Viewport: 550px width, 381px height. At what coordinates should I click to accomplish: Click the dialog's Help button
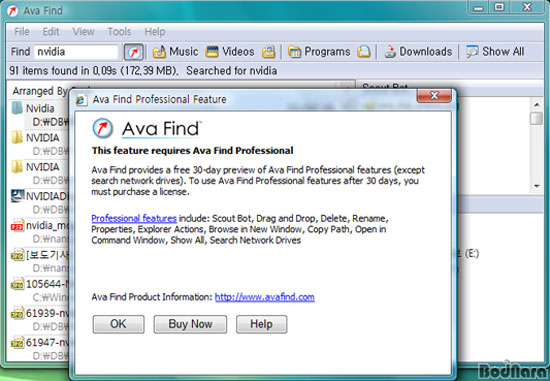(x=261, y=324)
